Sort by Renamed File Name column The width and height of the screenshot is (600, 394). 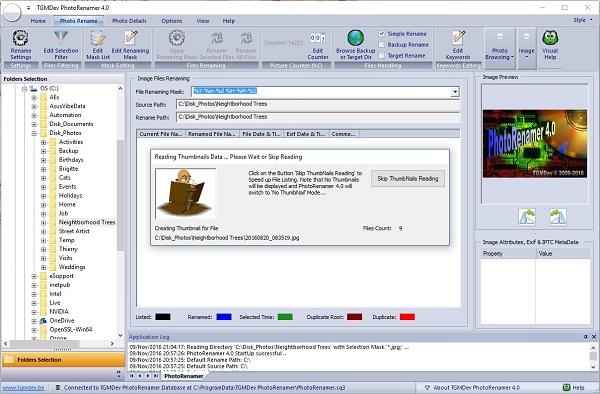pos(212,134)
